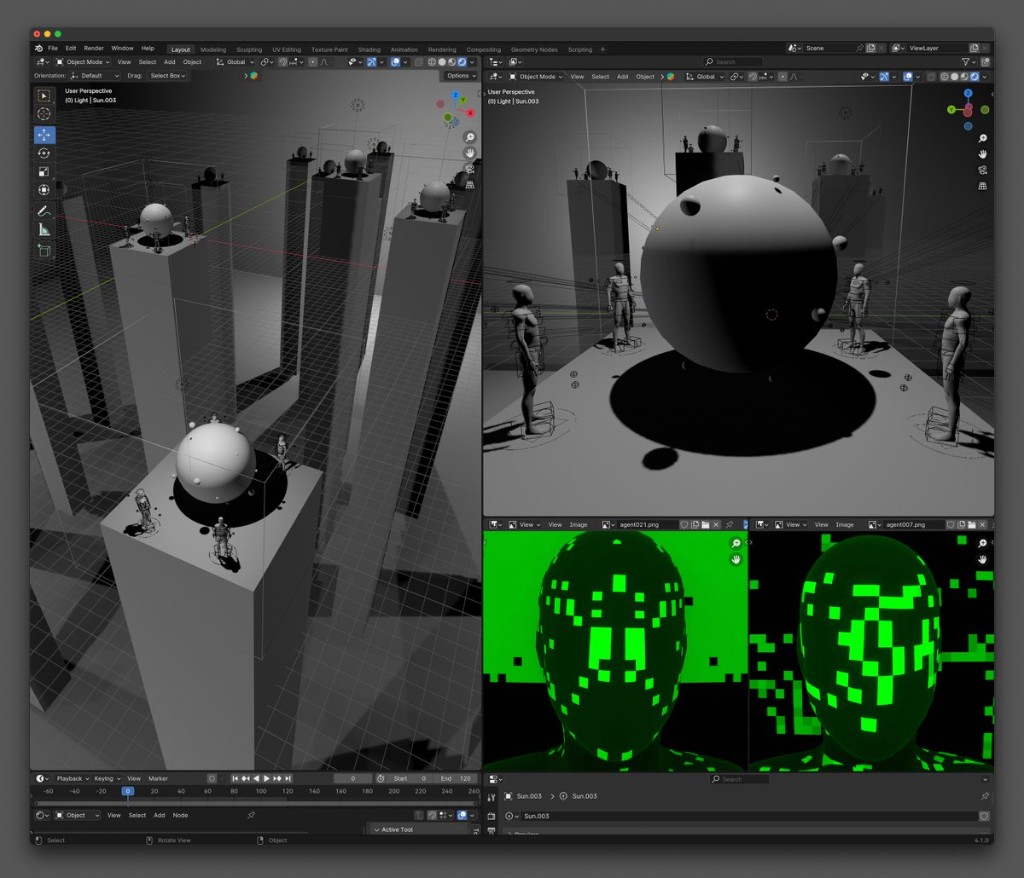Click the pan hand icon in left viewport
This screenshot has width=1024, height=878.
[x=470, y=153]
